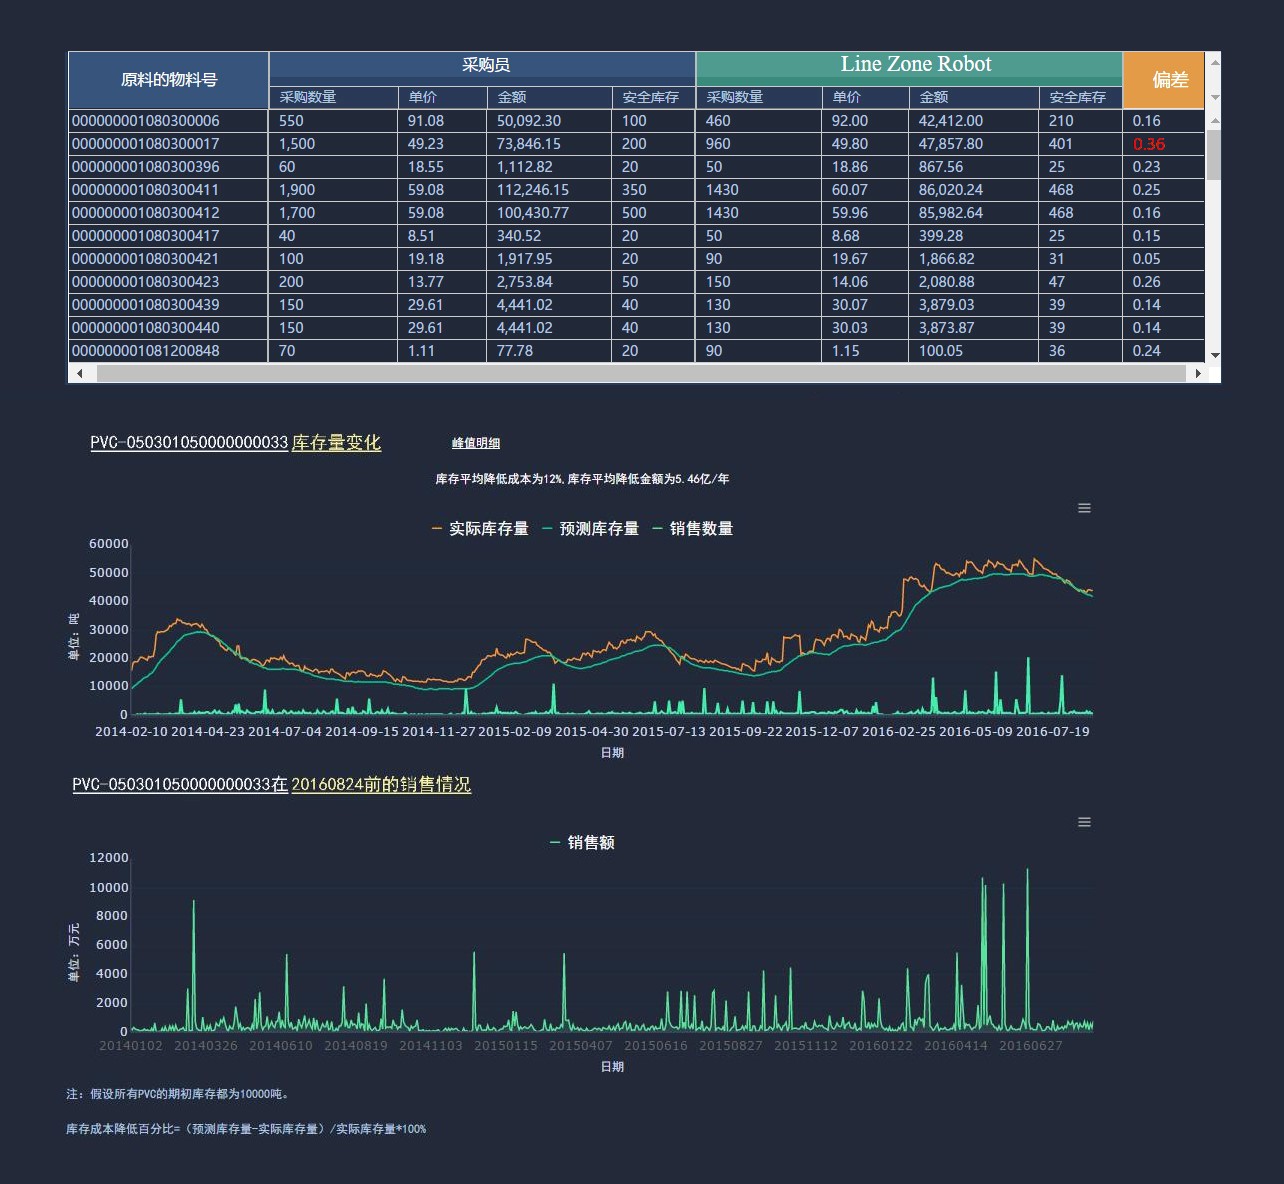Click 原料的物料号 column header

coord(169,80)
